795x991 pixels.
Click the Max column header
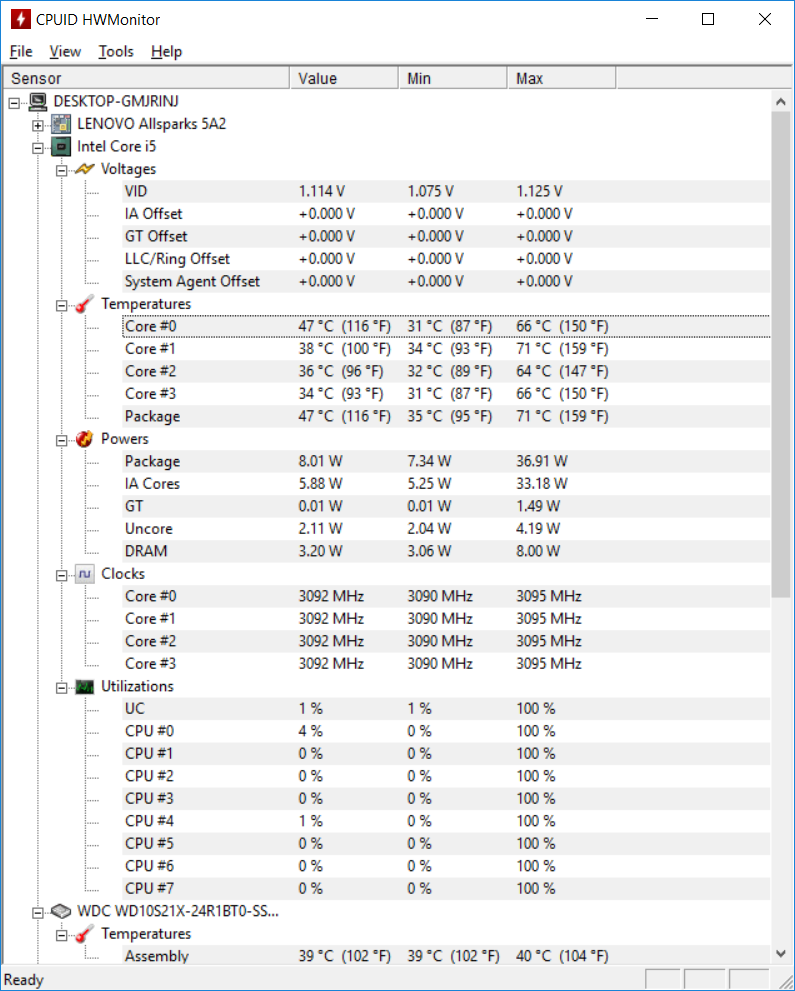[x=560, y=78]
